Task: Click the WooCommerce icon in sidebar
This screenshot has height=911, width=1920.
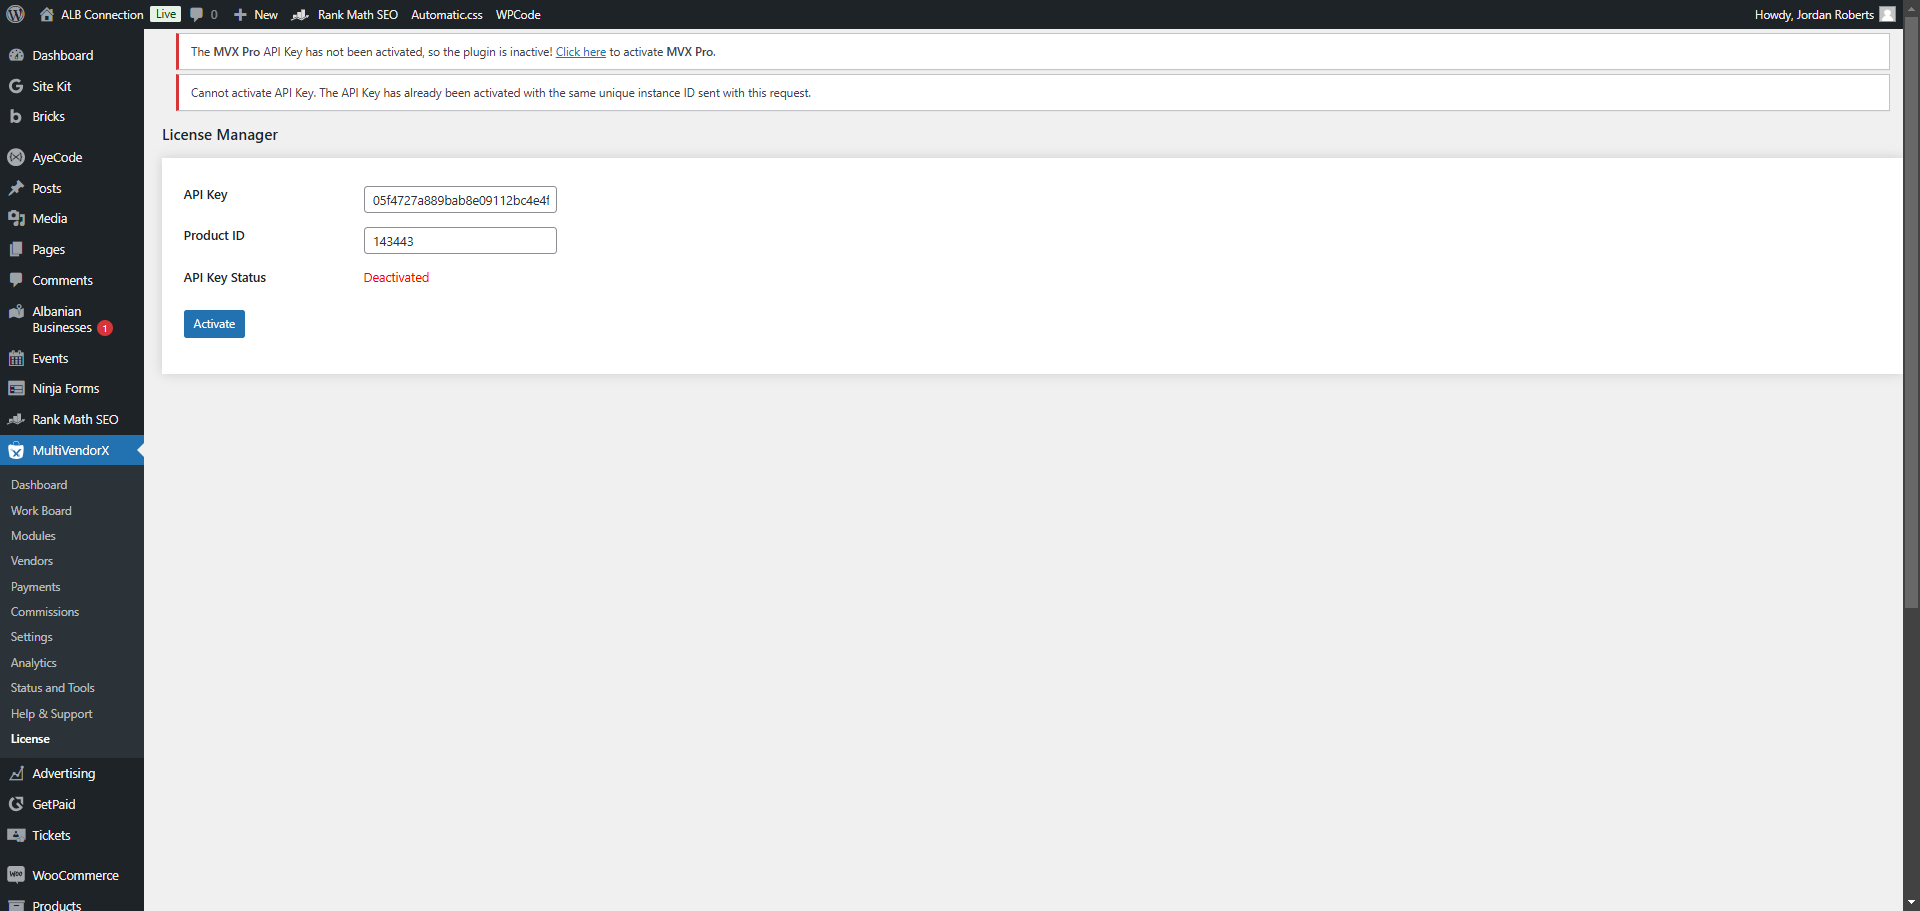Action: click(16, 875)
